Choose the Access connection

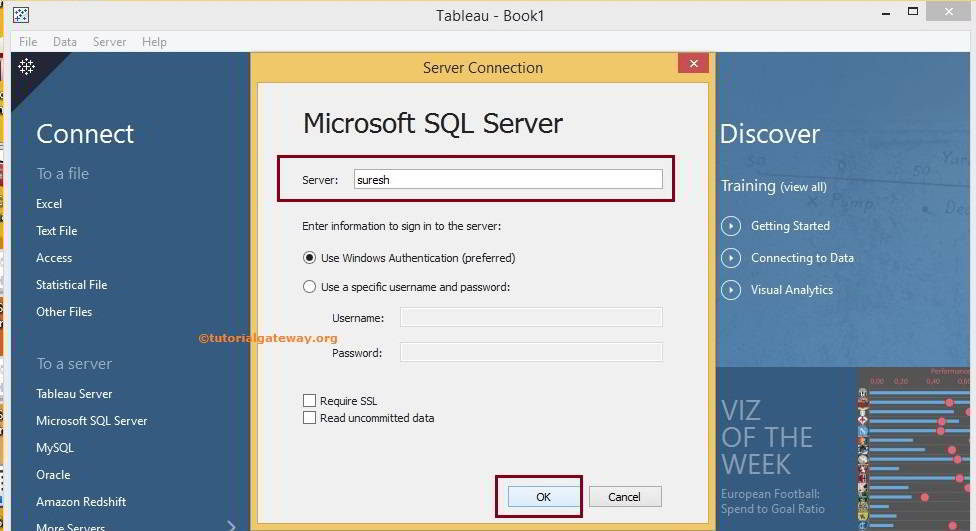click(x=54, y=258)
